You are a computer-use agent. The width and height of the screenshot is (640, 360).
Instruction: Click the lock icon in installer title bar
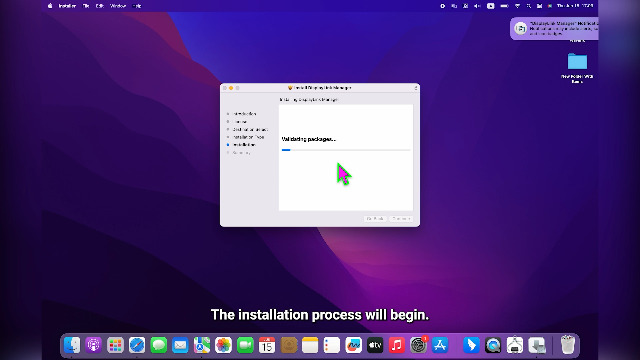click(x=416, y=88)
